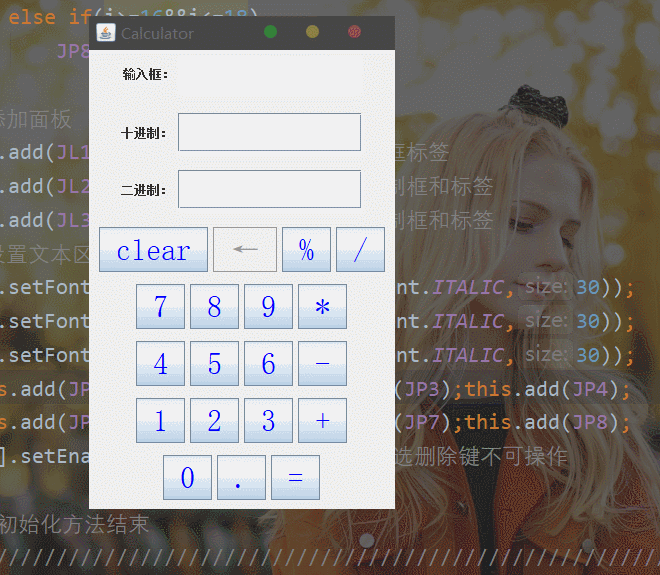Click the yellow circle title bar button

tap(312, 32)
